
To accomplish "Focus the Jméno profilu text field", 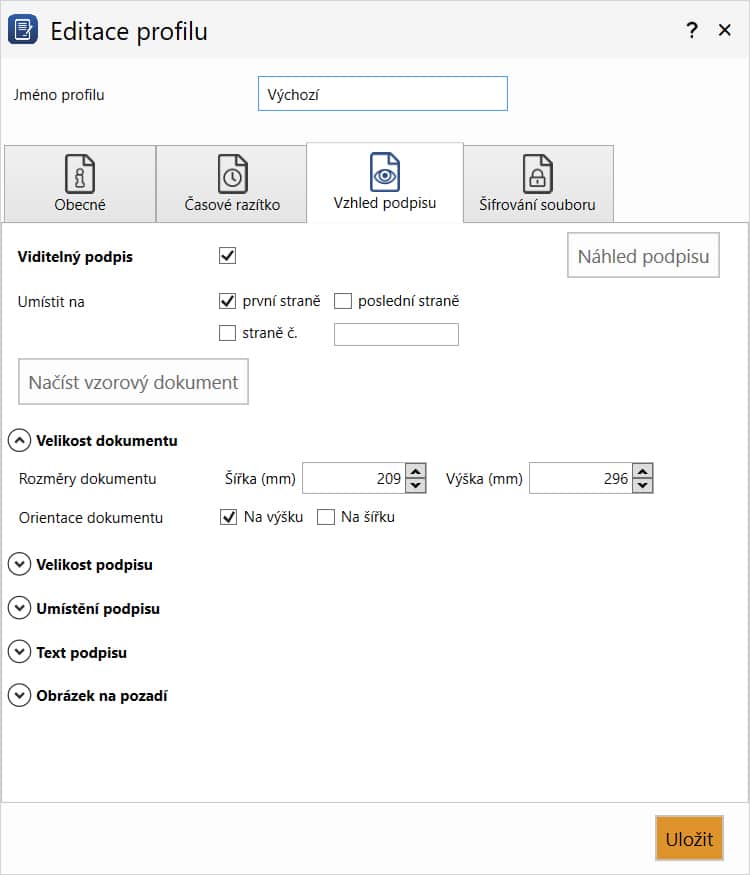I will [x=383, y=94].
